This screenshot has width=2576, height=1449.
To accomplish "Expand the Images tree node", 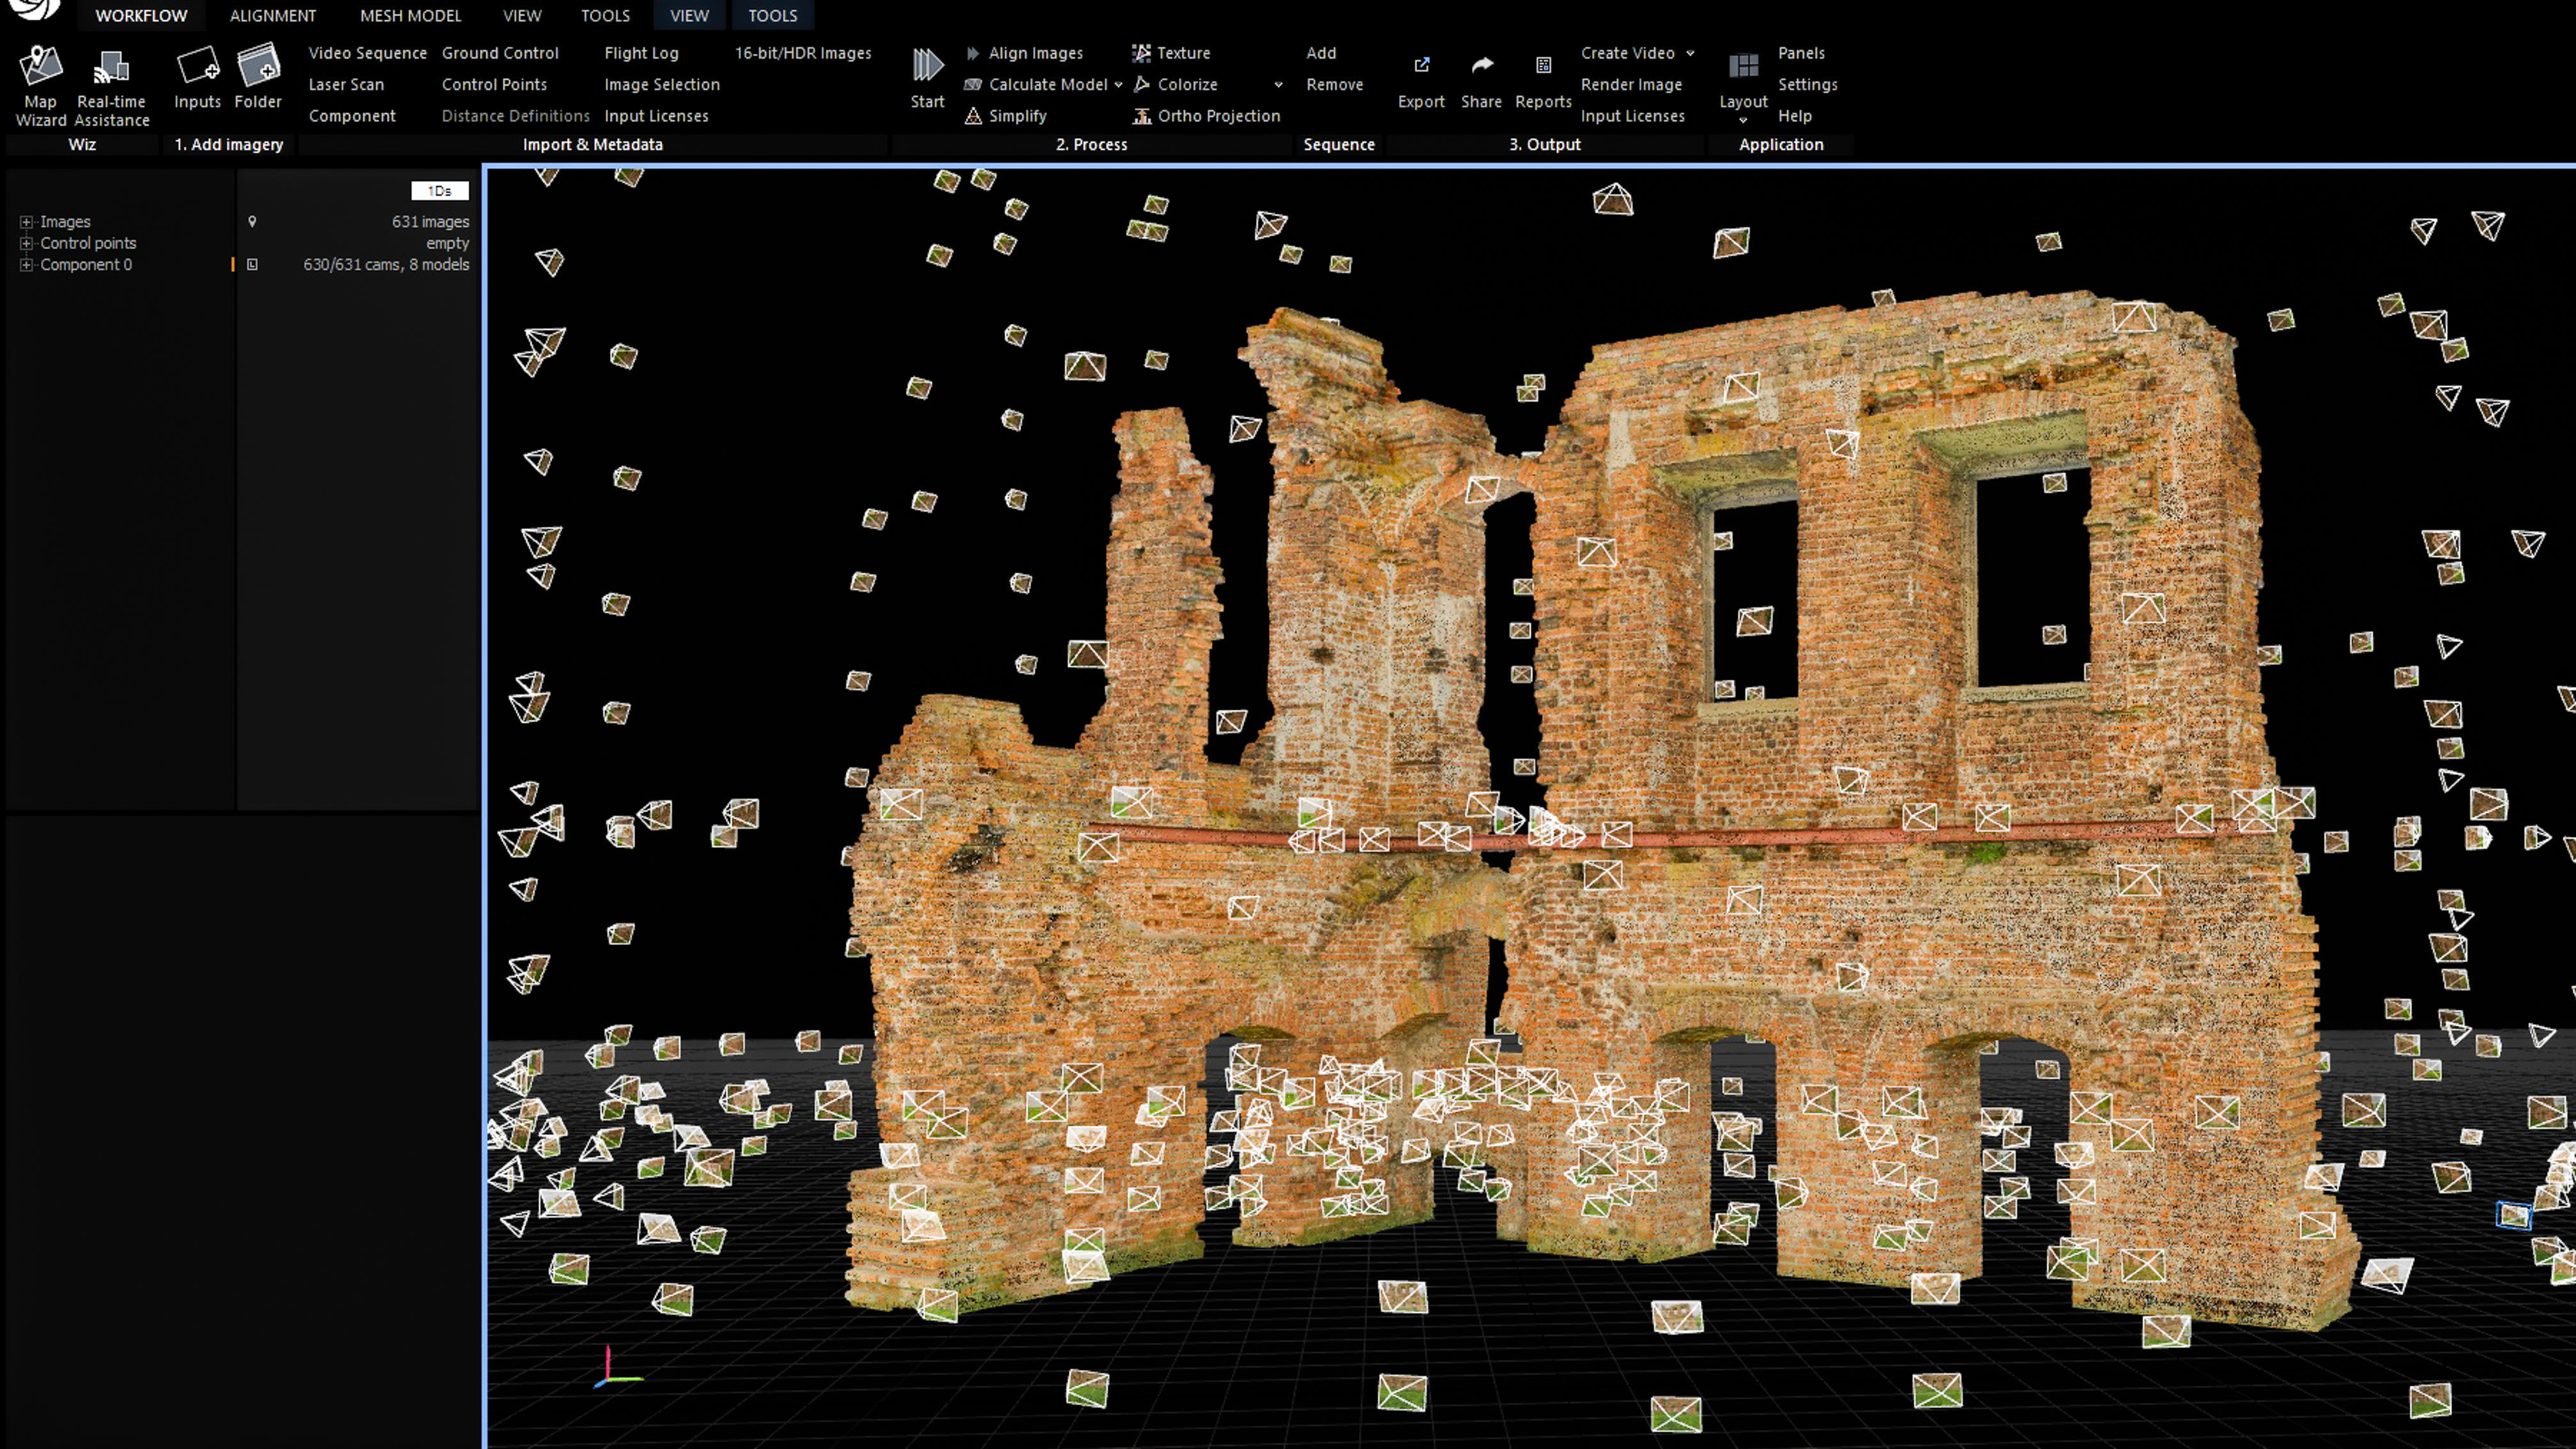I will [27, 222].
